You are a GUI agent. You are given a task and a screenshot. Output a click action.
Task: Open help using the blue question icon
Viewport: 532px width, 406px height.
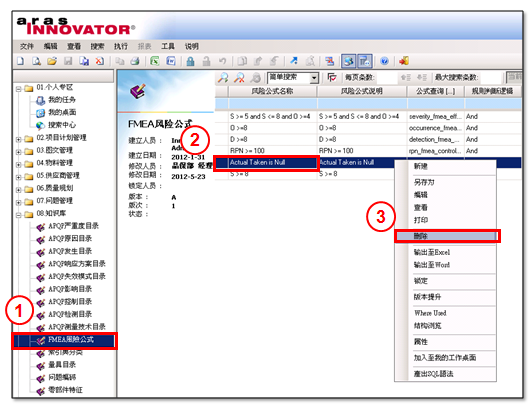[x=384, y=61]
